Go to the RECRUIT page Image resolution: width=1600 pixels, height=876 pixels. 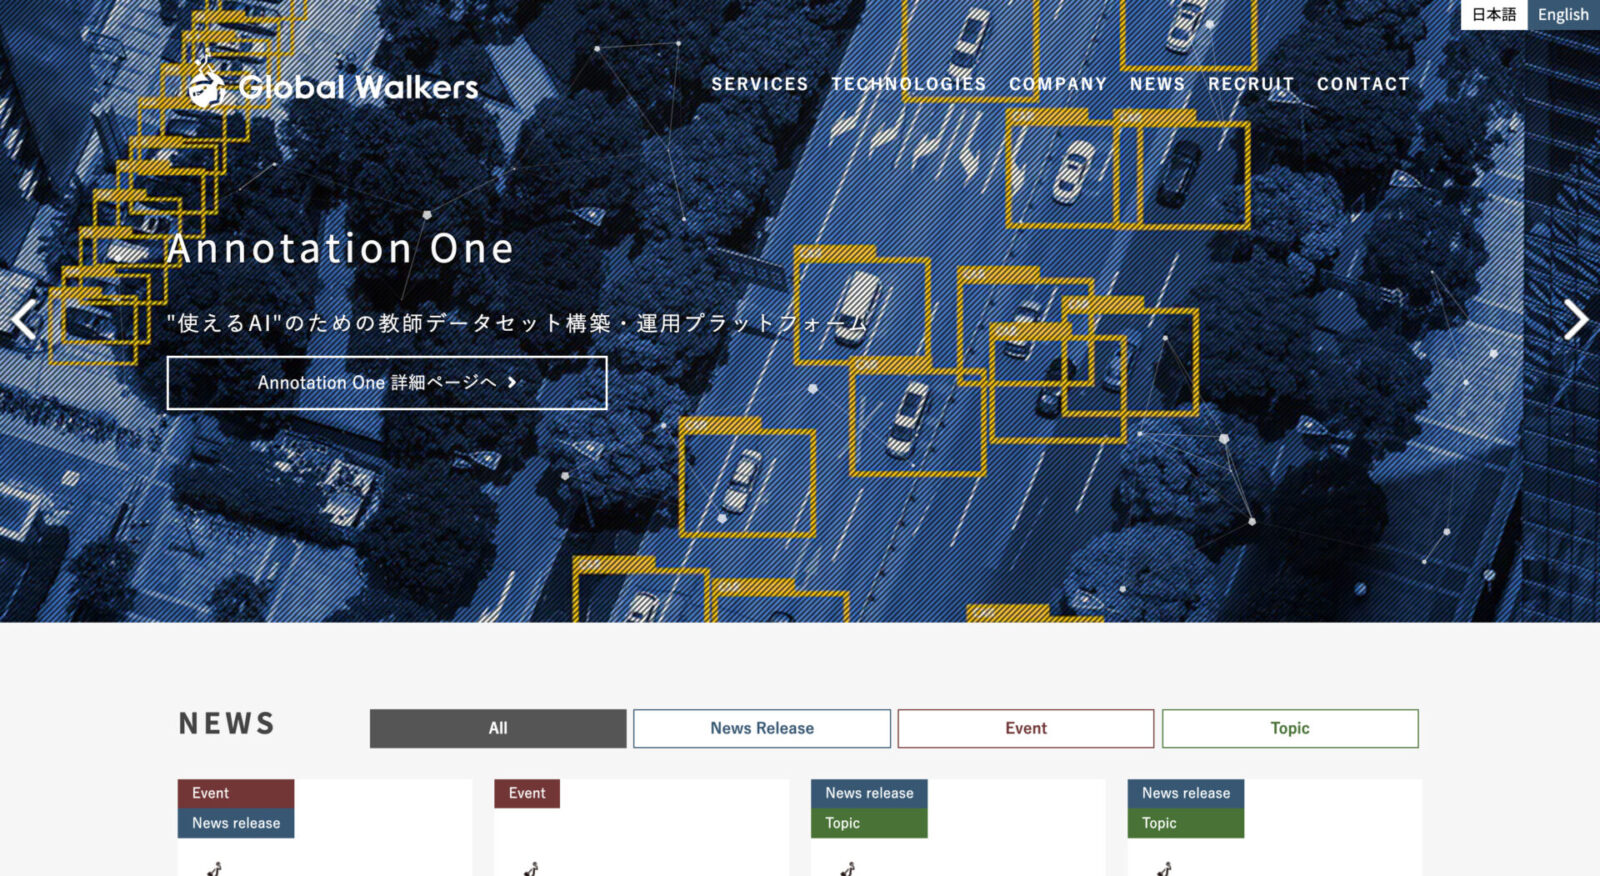tap(1250, 84)
